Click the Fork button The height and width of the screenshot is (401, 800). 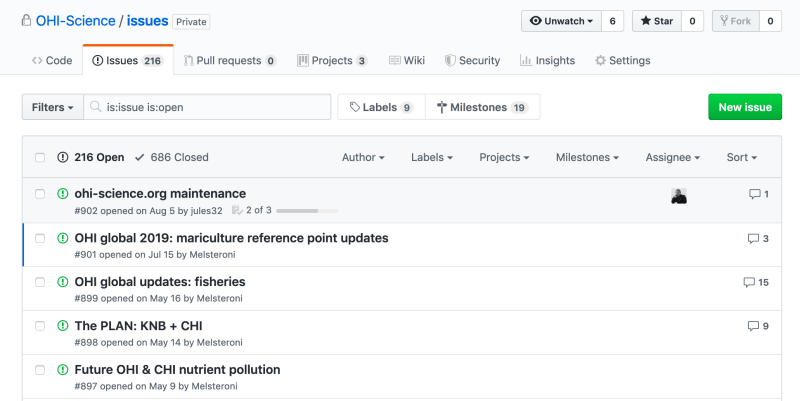(736, 21)
